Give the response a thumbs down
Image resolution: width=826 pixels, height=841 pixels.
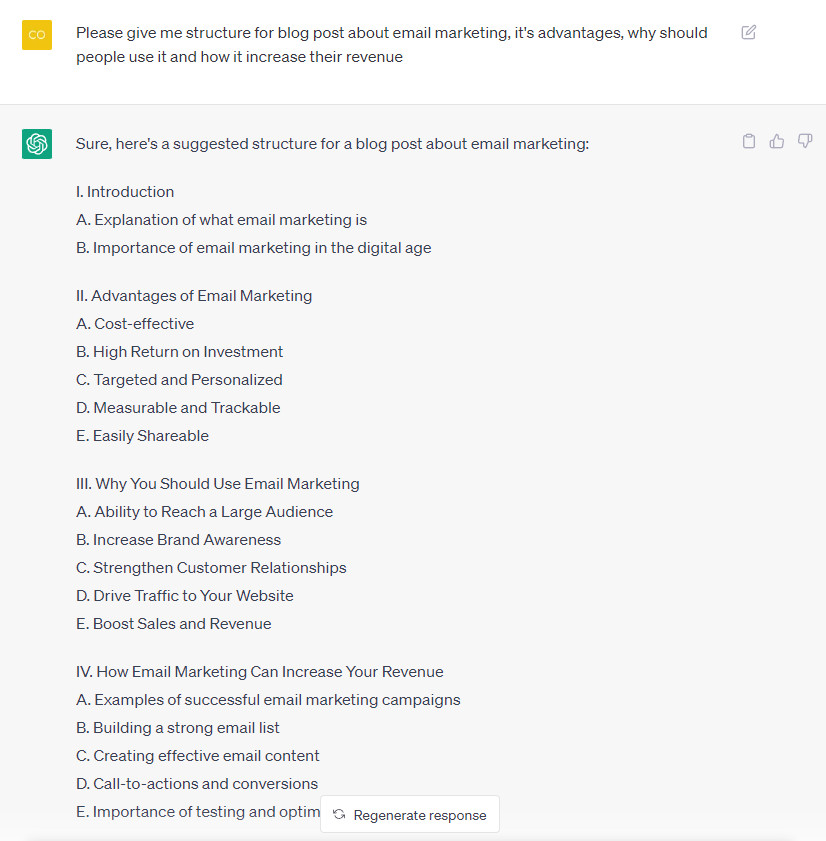point(805,142)
